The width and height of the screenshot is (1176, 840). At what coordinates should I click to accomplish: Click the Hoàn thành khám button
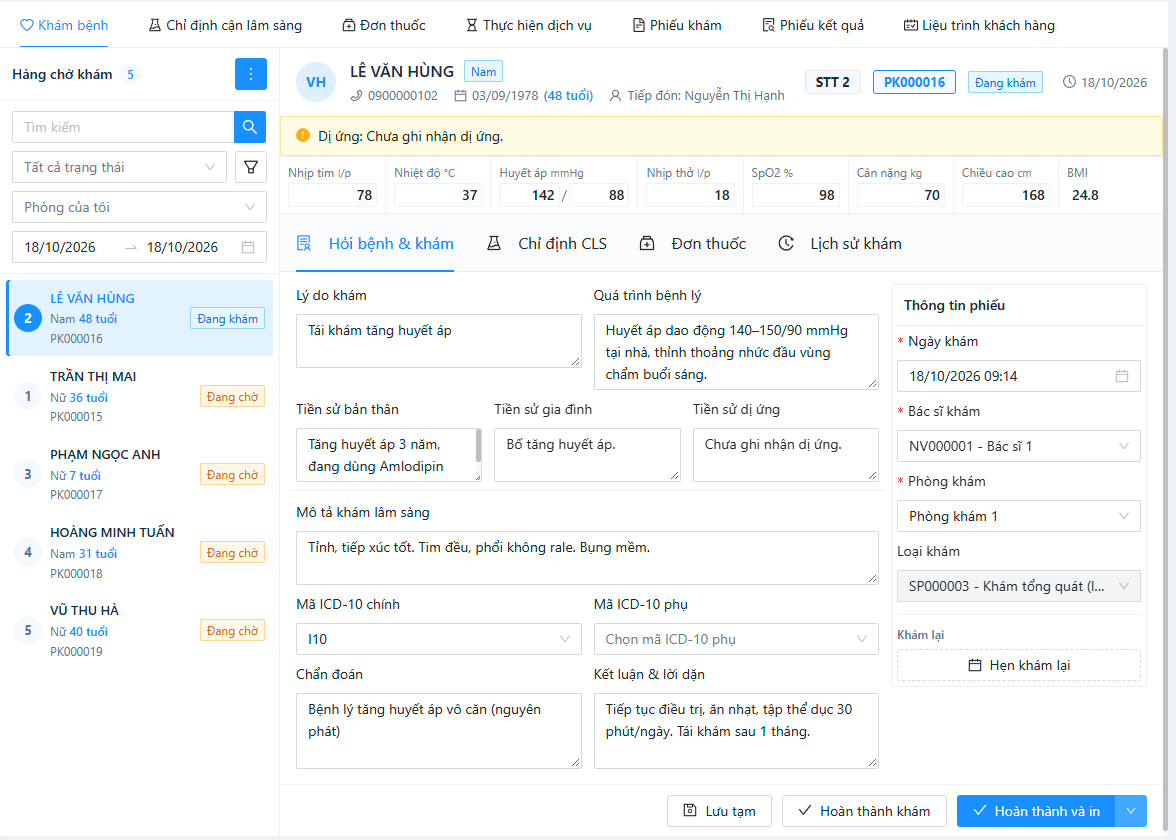[864, 811]
